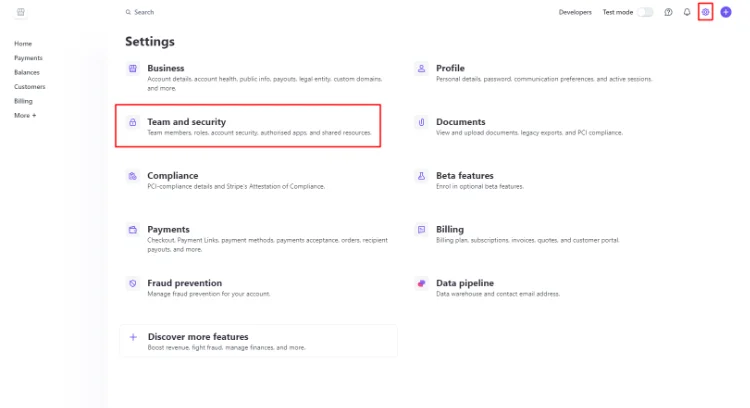This screenshot has height=408, width=750.
Task: Select Customers in the sidebar
Action: pos(30,87)
